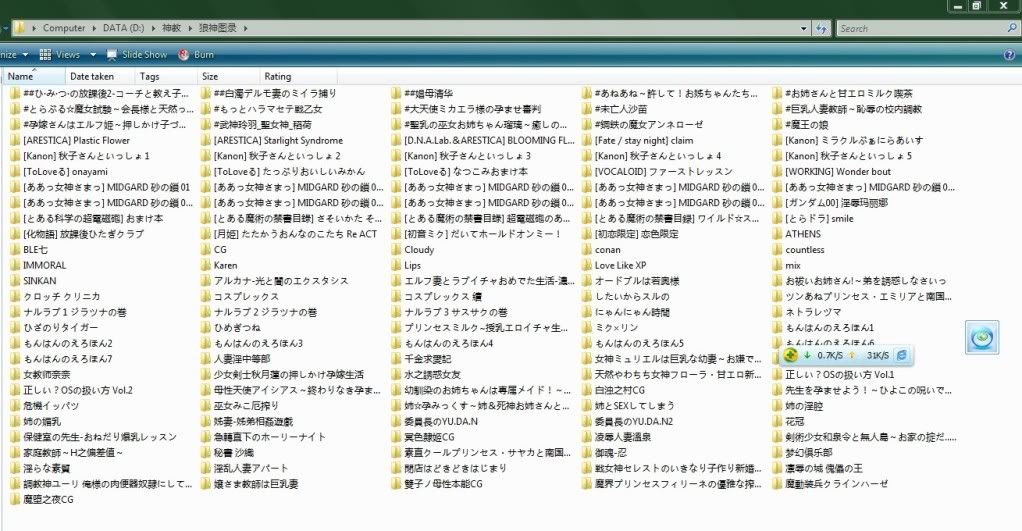Select the BLE七 folder icon
The image size is (1022, 531).
click(x=15, y=250)
